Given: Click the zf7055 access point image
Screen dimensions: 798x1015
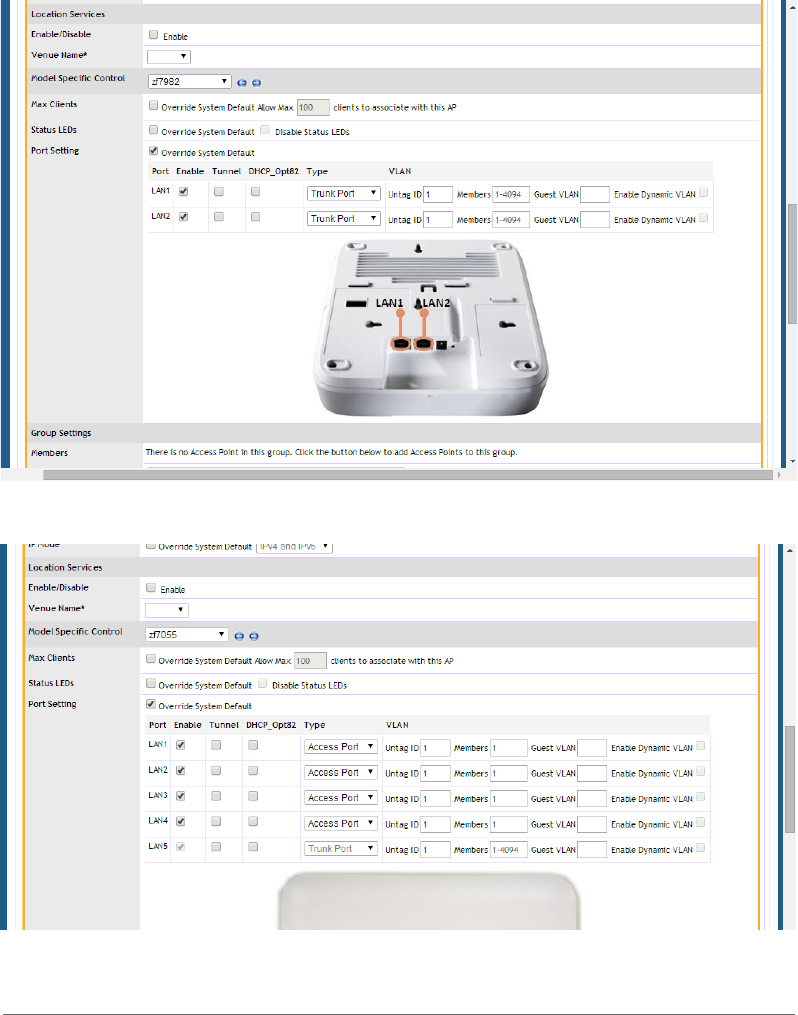Looking at the screenshot, I should point(429,902).
